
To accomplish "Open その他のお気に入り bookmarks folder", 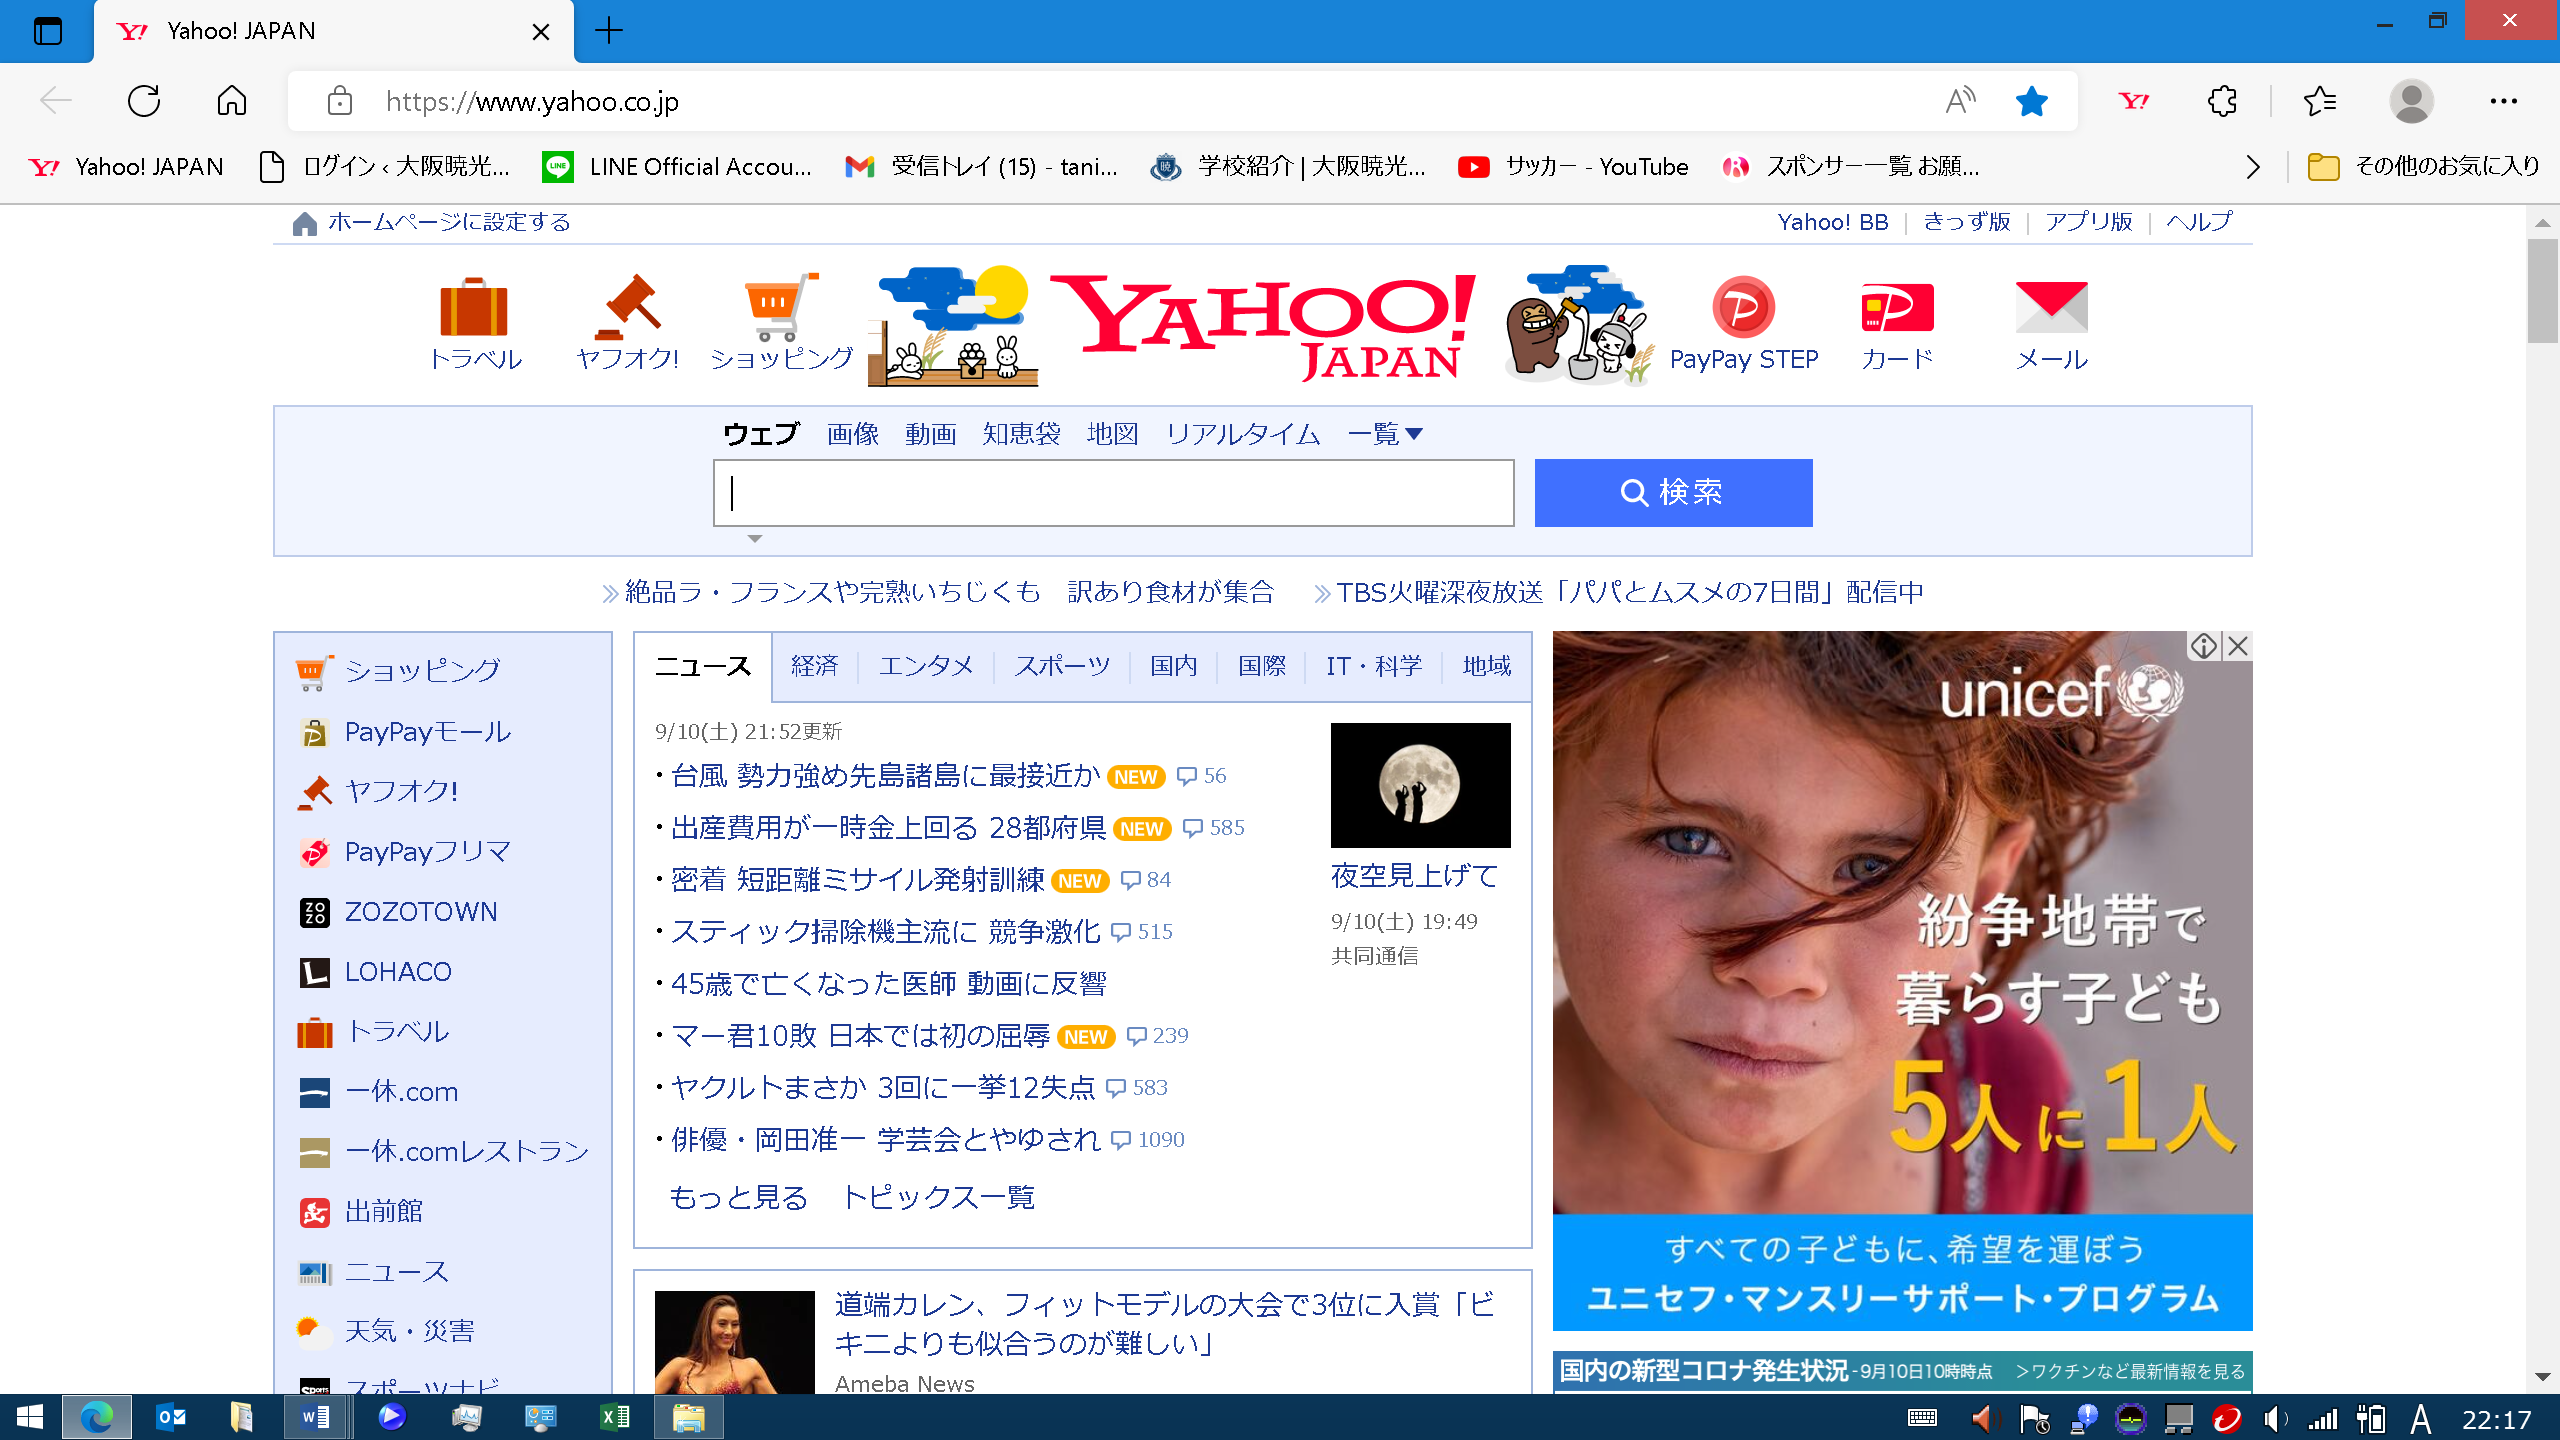I will click(x=2423, y=167).
